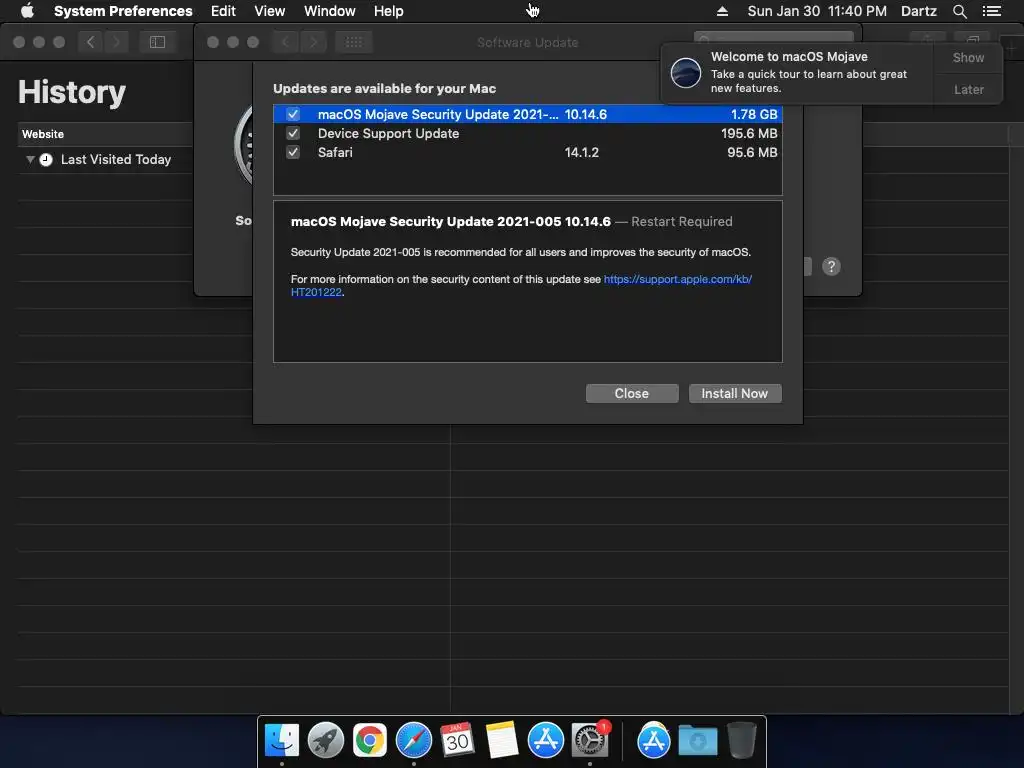Open App Store from the Dock

point(545,741)
